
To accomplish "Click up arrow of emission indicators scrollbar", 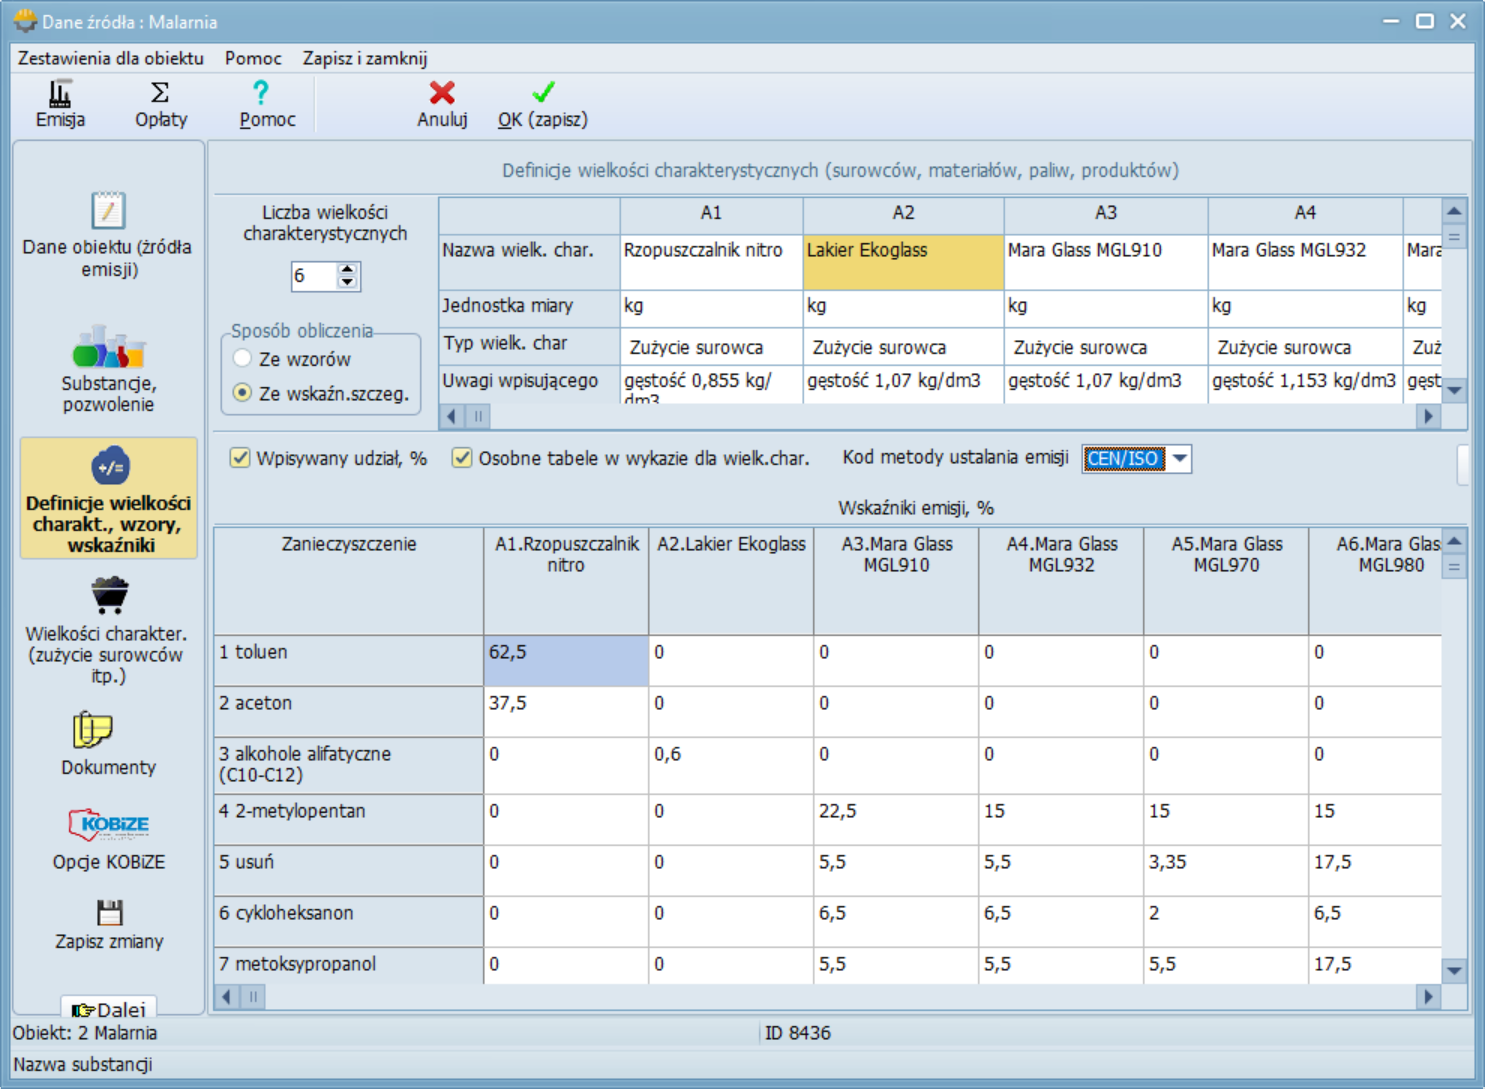I will coord(1455,542).
